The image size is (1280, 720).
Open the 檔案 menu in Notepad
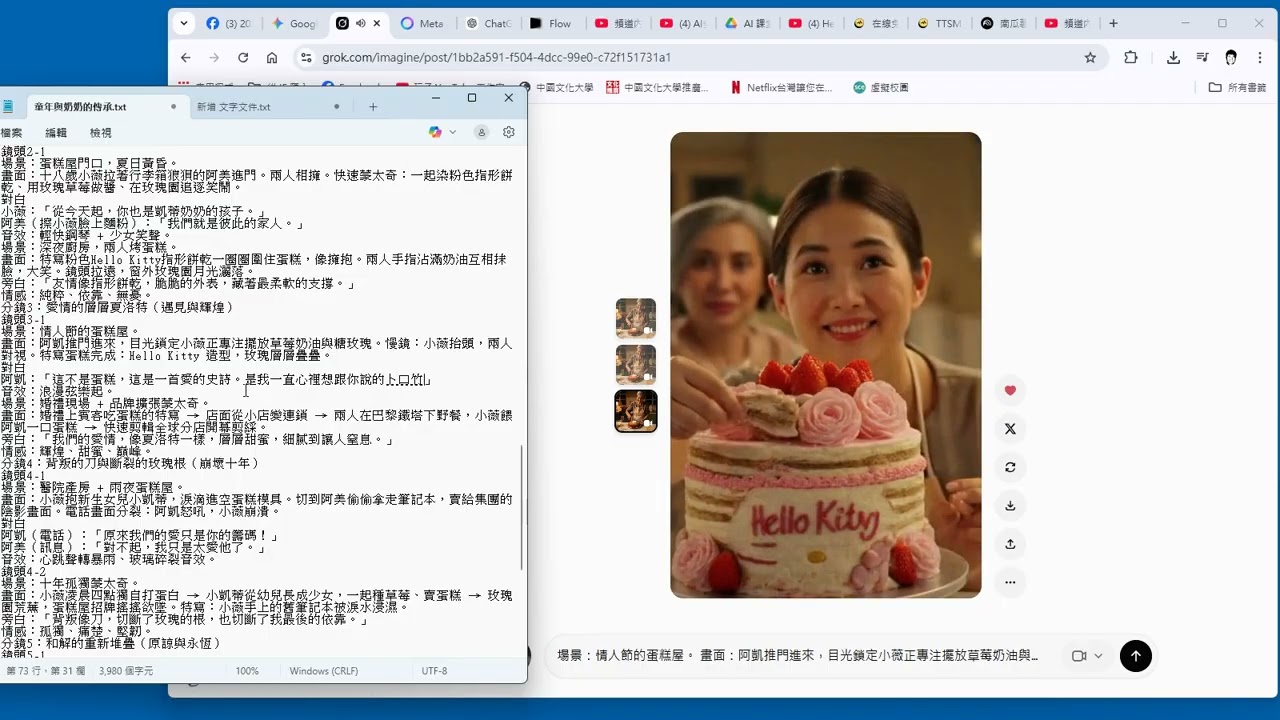coord(12,132)
